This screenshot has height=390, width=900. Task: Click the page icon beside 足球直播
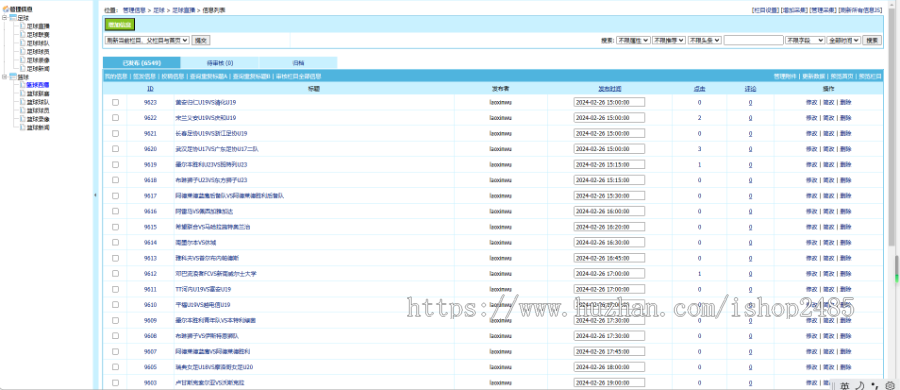point(23,26)
